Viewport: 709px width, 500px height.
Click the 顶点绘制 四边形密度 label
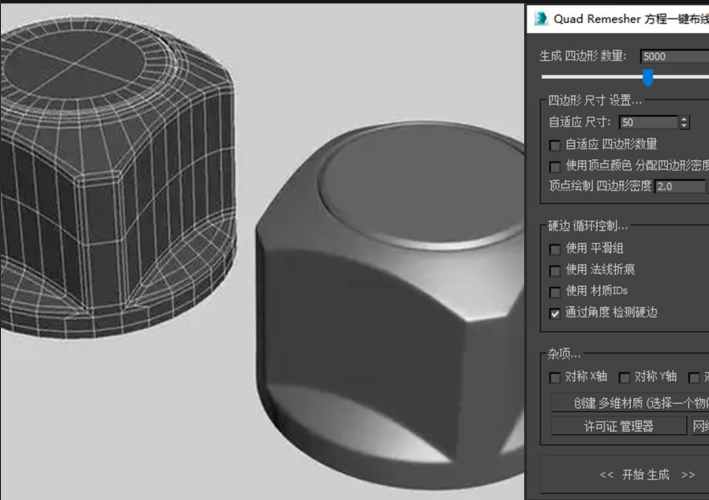point(600,186)
